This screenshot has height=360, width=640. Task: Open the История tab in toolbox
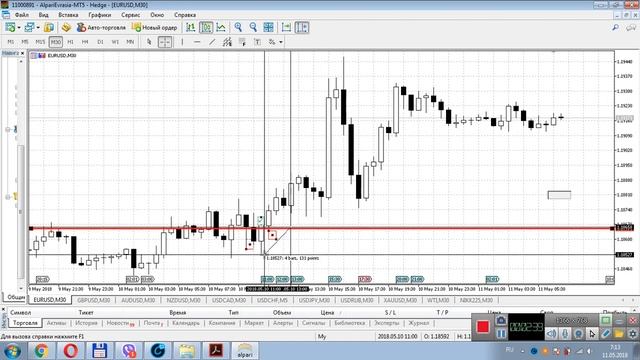[x=87, y=323]
